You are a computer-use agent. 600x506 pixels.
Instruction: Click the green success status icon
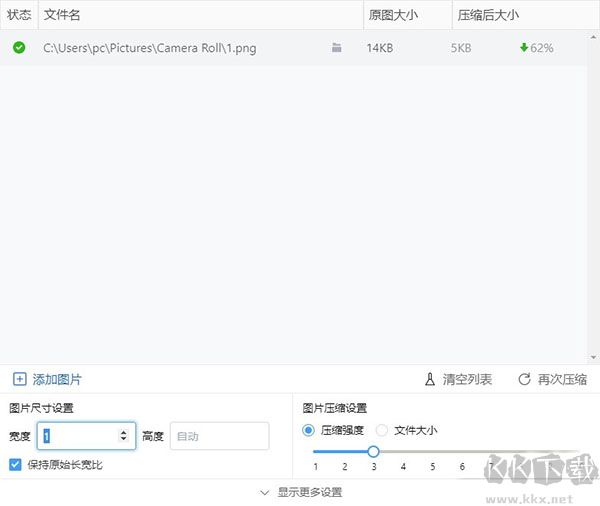point(19,48)
